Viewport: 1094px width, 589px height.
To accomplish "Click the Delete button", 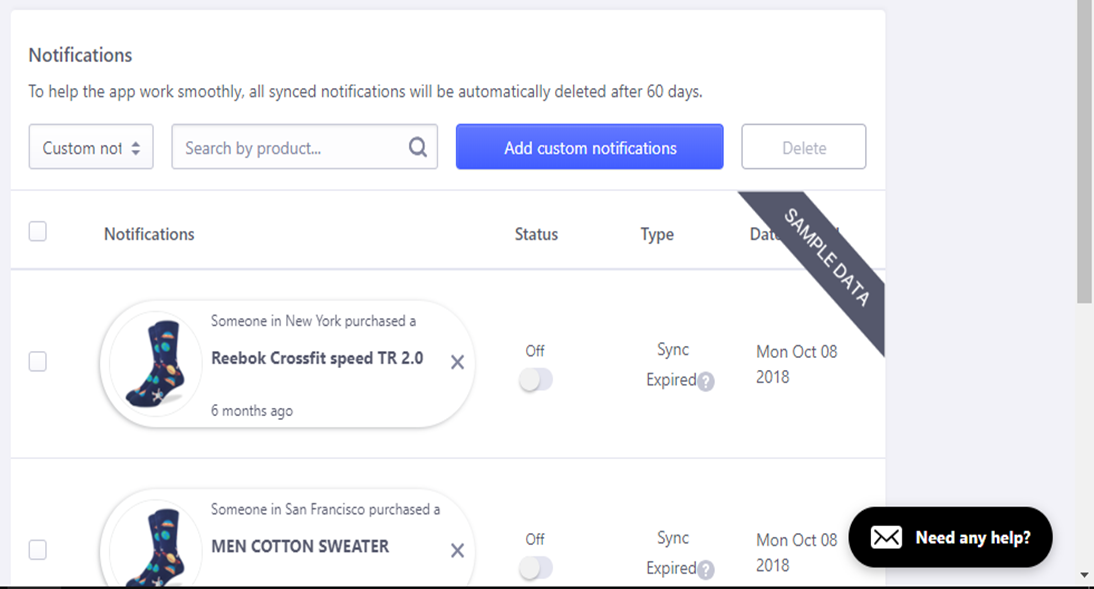I will 804,147.
